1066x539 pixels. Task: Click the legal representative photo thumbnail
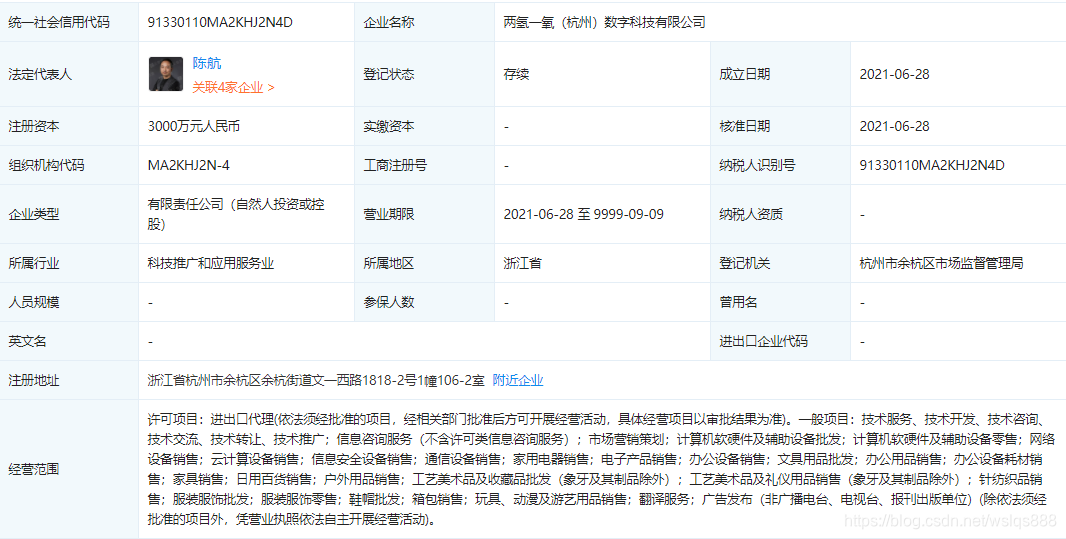tap(166, 74)
